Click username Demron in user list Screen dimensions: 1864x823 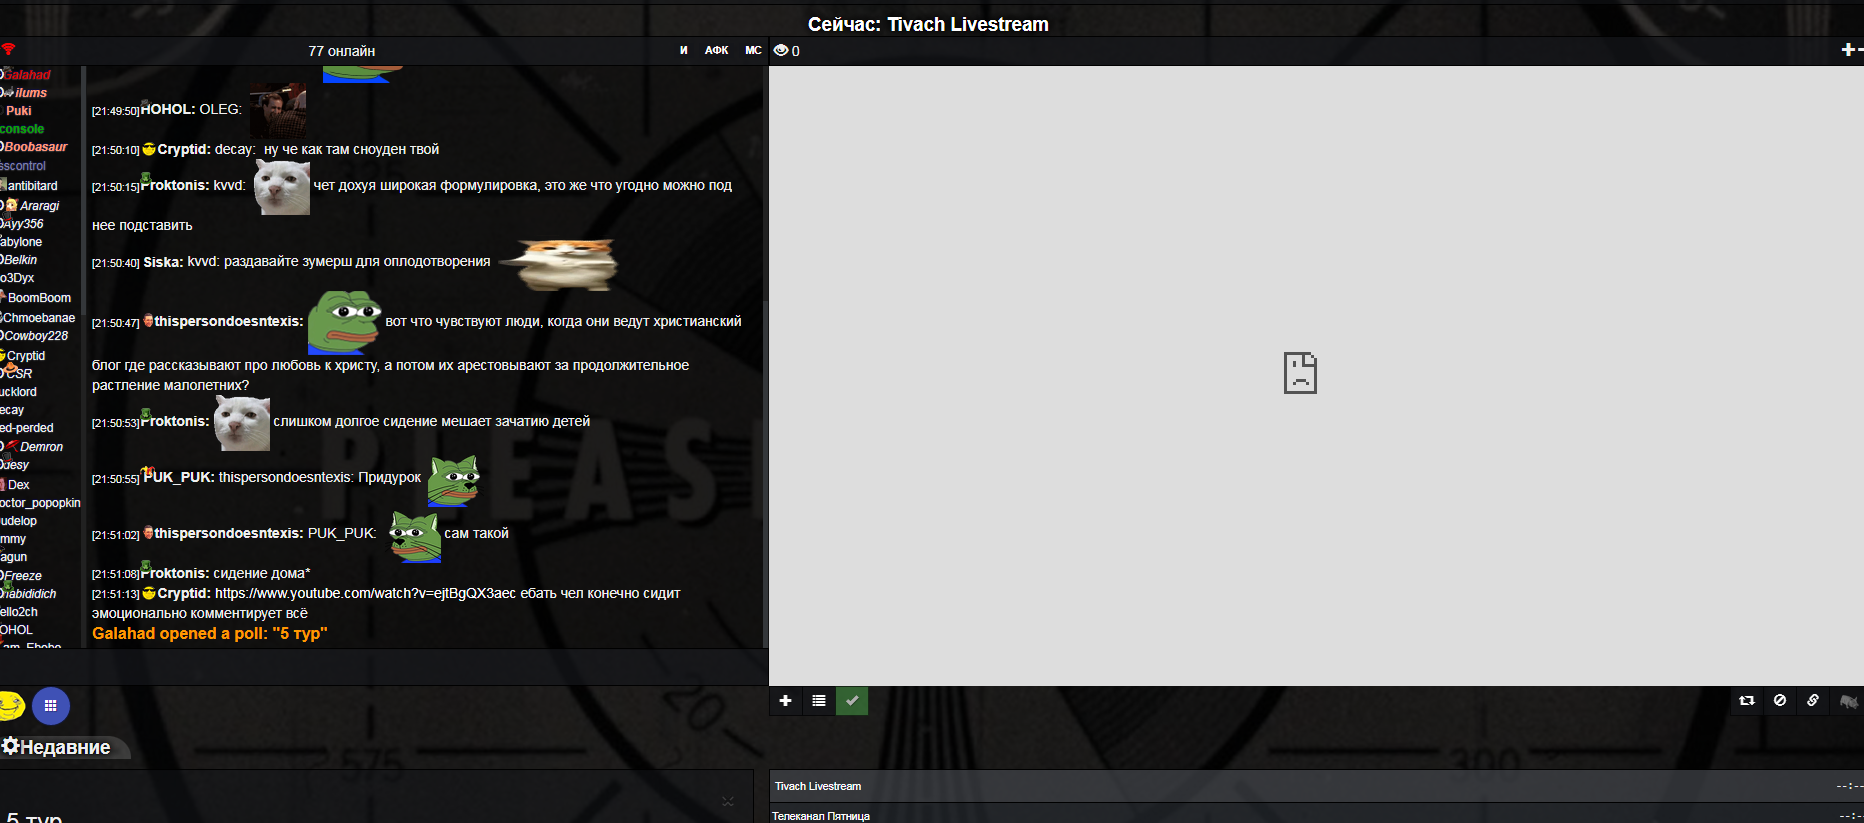click(x=42, y=447)
